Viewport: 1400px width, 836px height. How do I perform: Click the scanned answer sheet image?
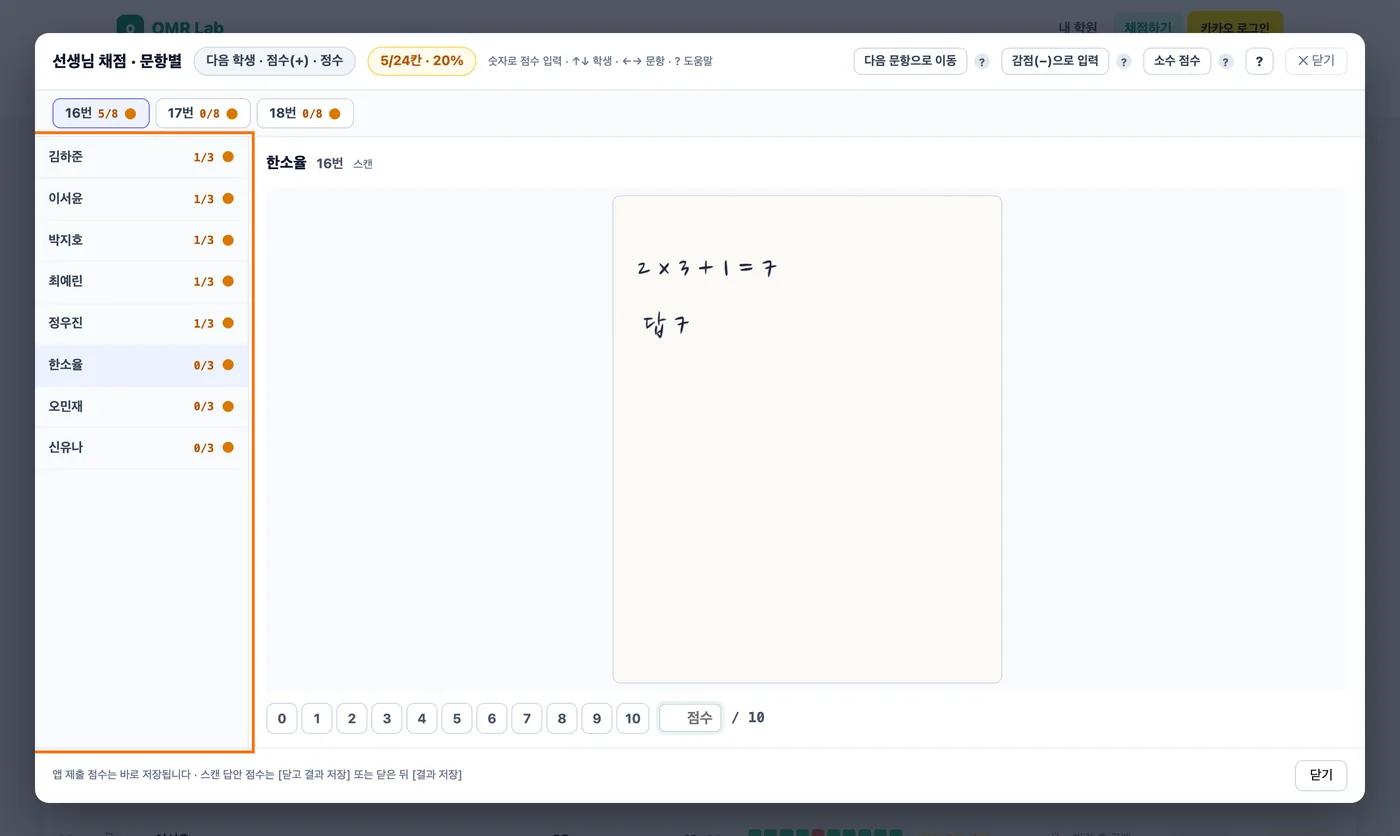tap(807, 439)
